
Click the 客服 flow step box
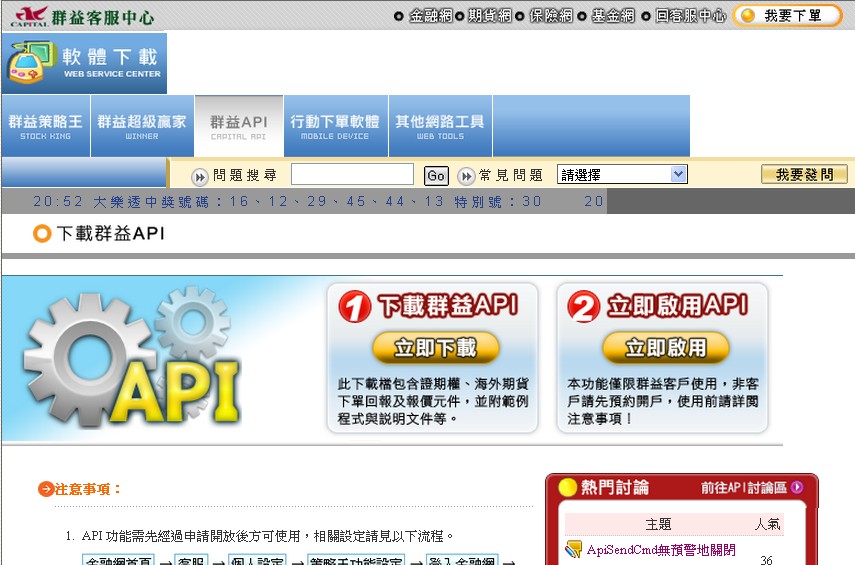191,560
